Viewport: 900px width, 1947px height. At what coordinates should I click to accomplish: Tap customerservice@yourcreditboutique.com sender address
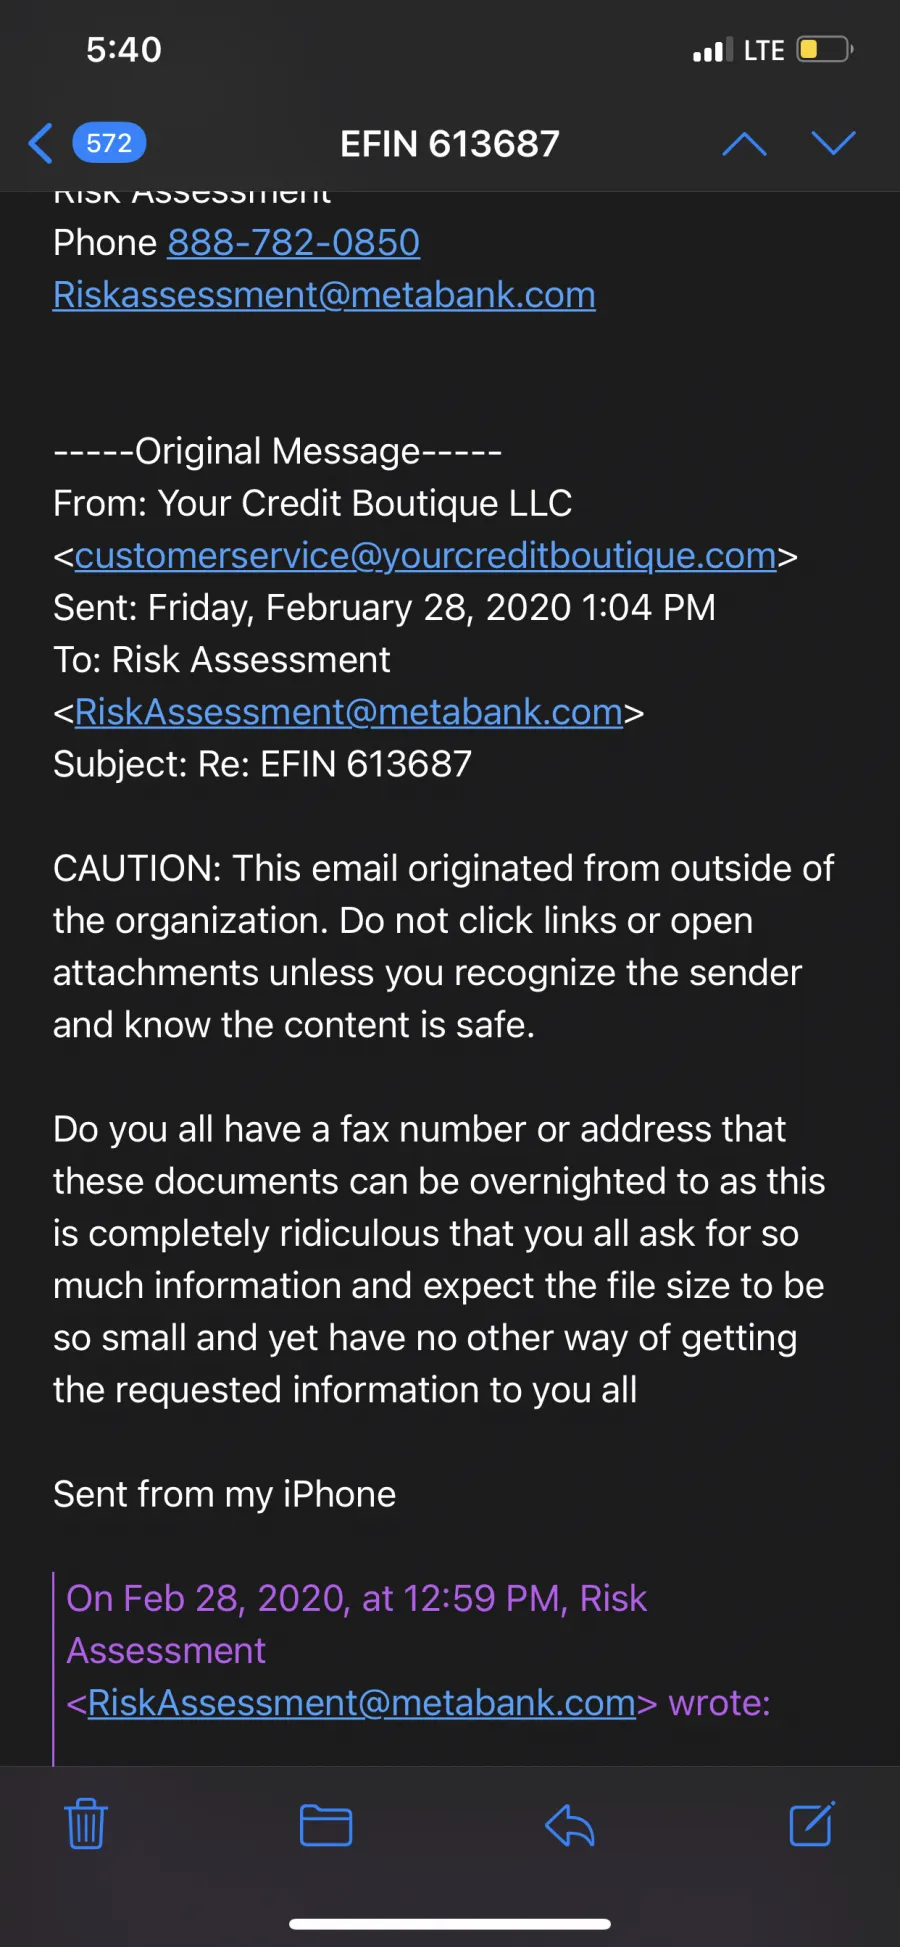pyautogui.click(x=425, y=556)
